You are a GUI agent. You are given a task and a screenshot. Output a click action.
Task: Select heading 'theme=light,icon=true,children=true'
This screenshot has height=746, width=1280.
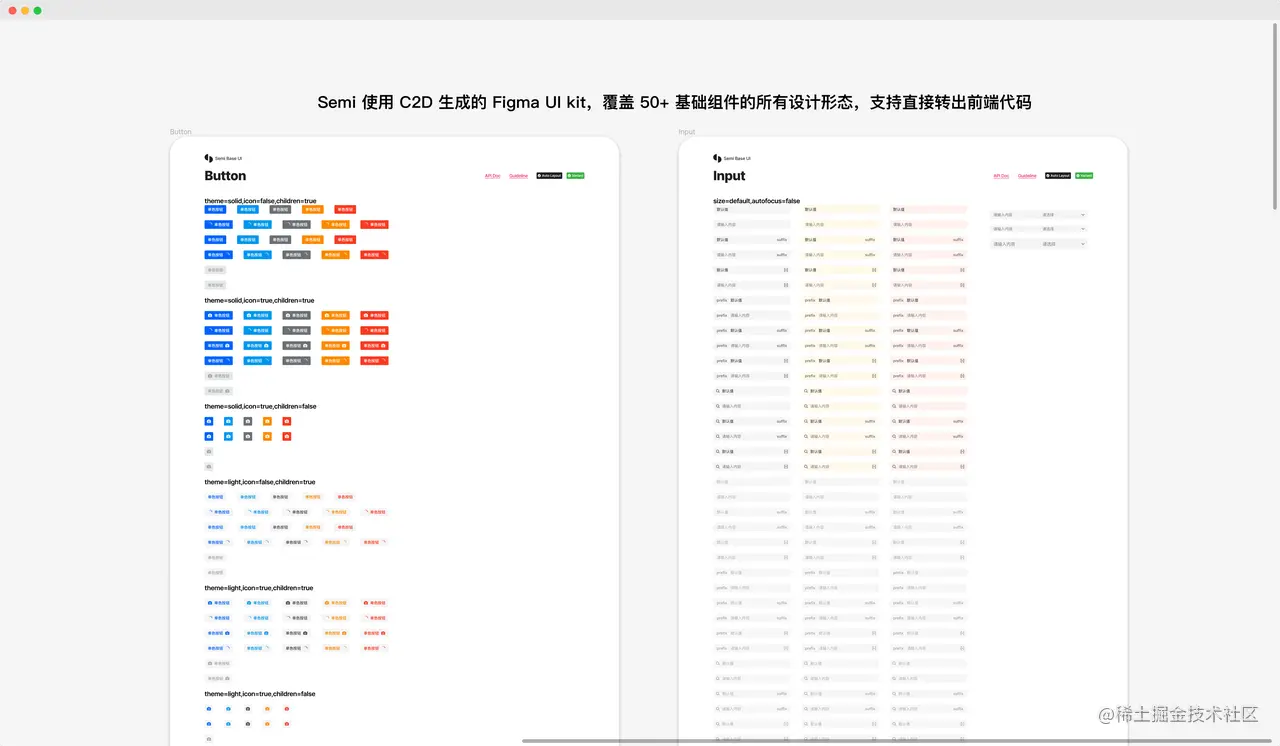tap(259, 588)
